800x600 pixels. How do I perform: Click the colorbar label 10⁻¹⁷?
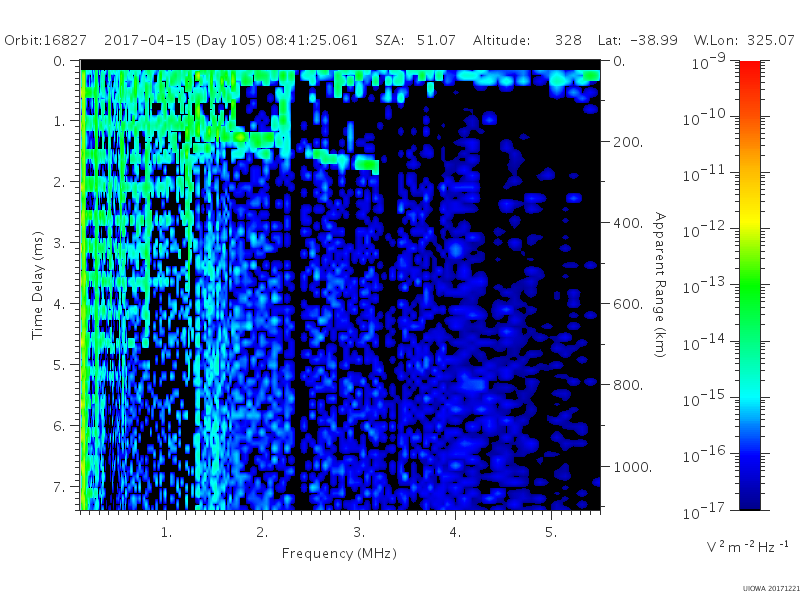point(705,510)
